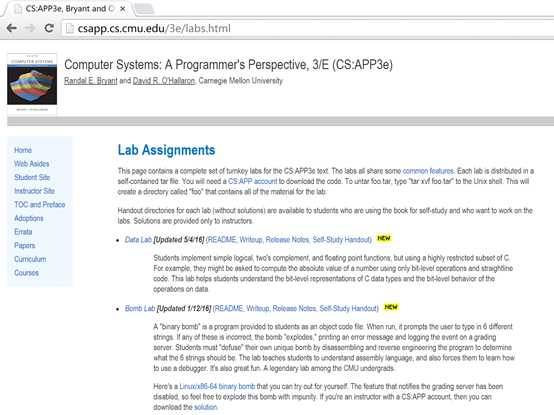This screenshot has height=415, width=554.
Task: Click the address bar URL field
Action: [307, 28]
